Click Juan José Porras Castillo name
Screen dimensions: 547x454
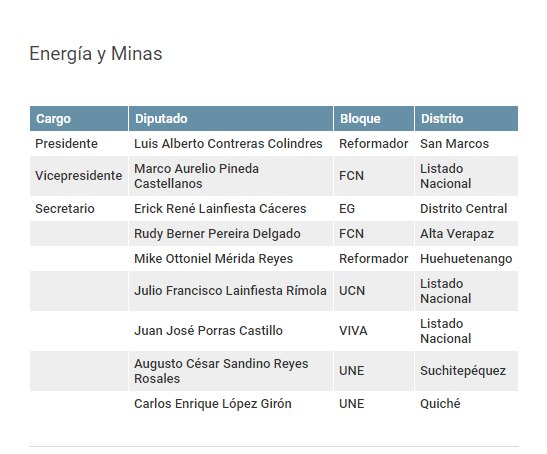point(208,330)
